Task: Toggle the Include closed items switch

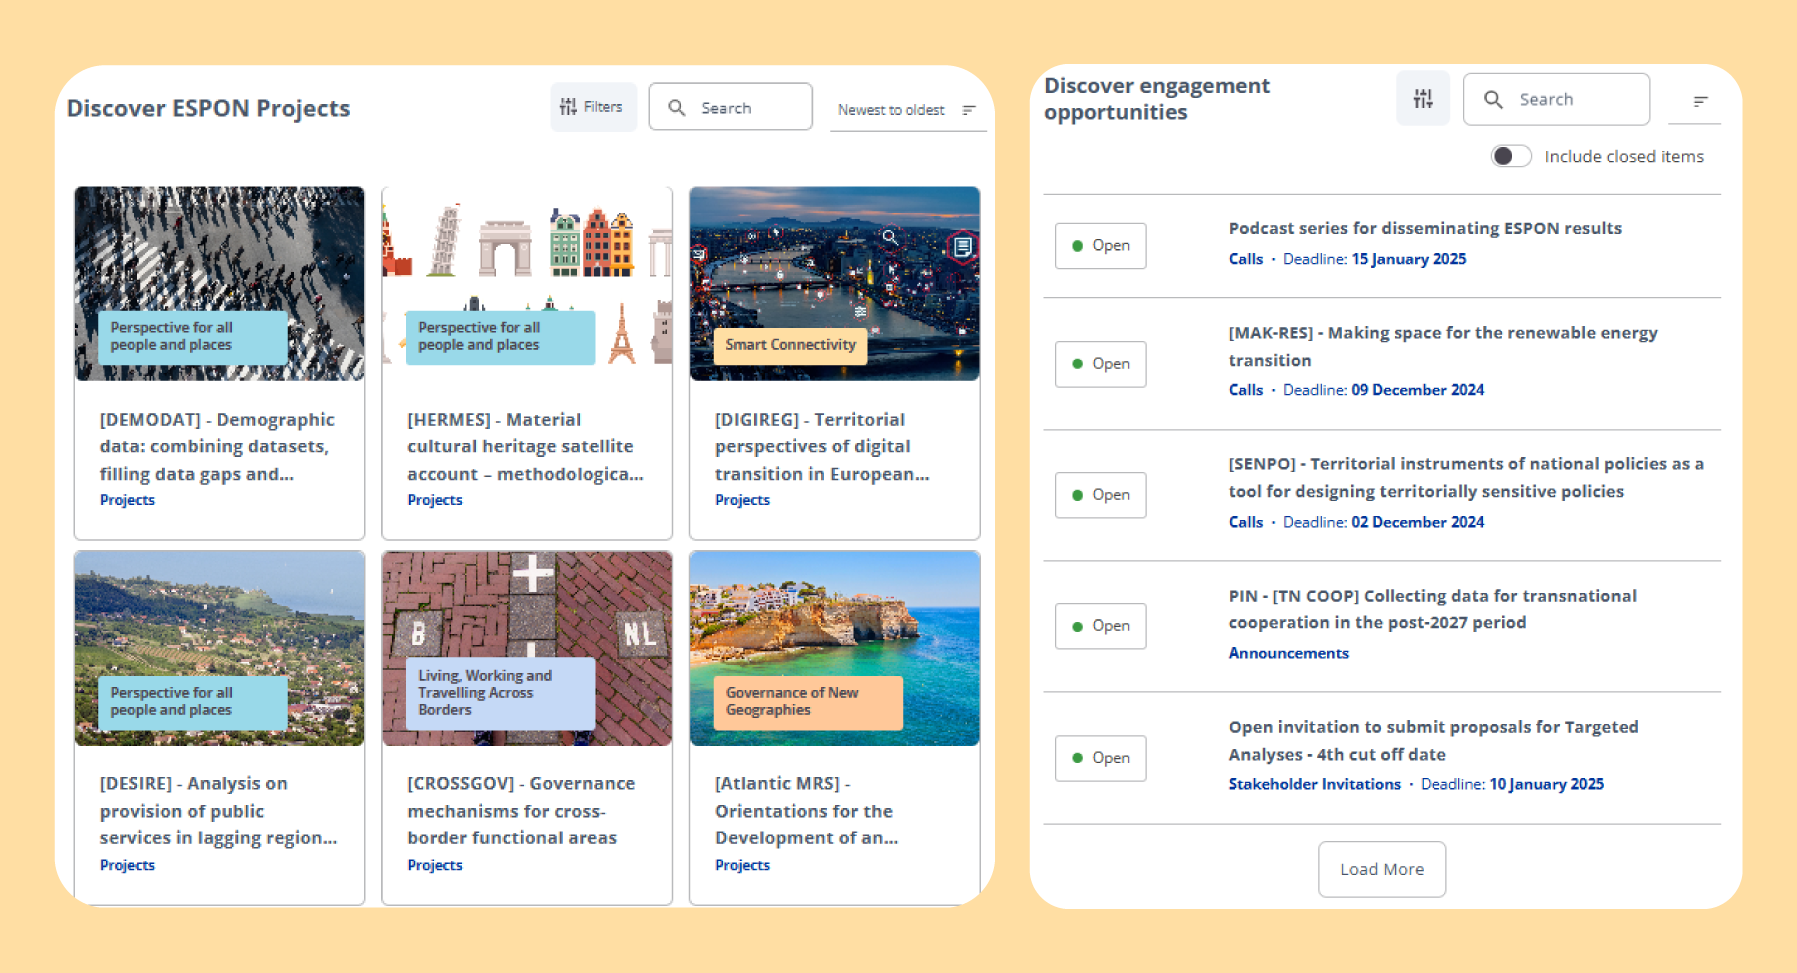Action: click(x=1510, y=157)
